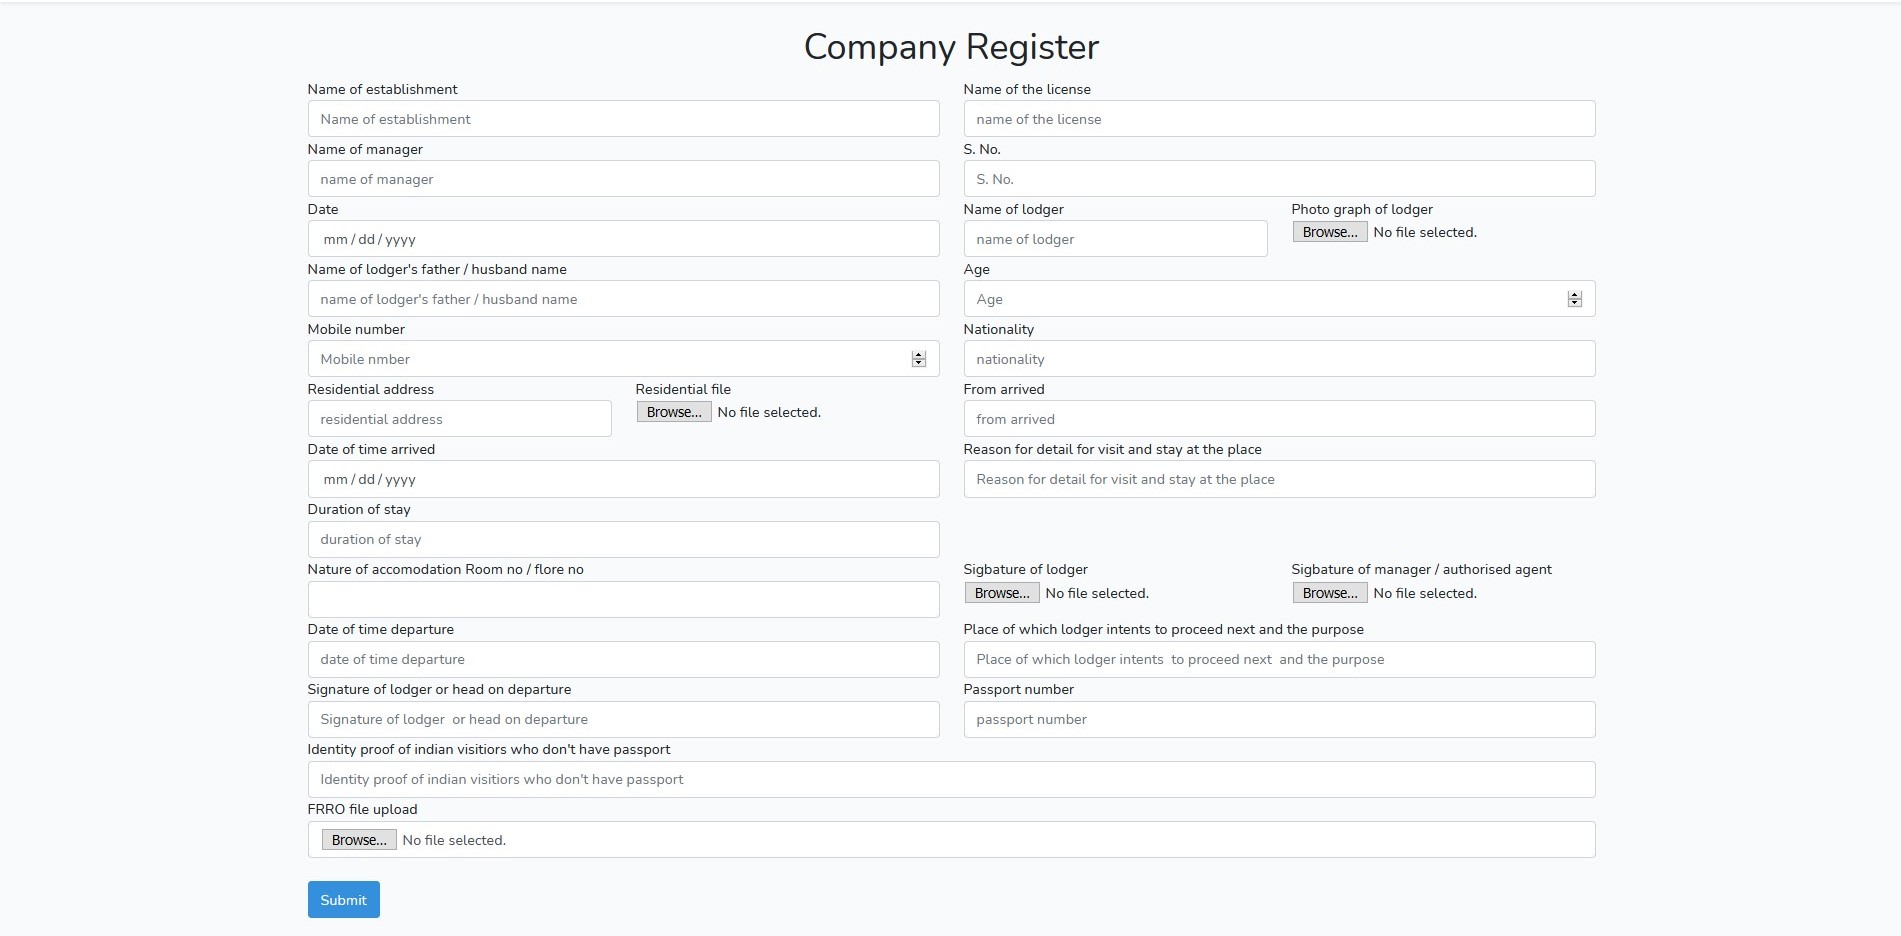This screenshot has width=1901, height=936.
Task: Click the Residential address input
Action: pyautogui.click(x=459, y=419)
